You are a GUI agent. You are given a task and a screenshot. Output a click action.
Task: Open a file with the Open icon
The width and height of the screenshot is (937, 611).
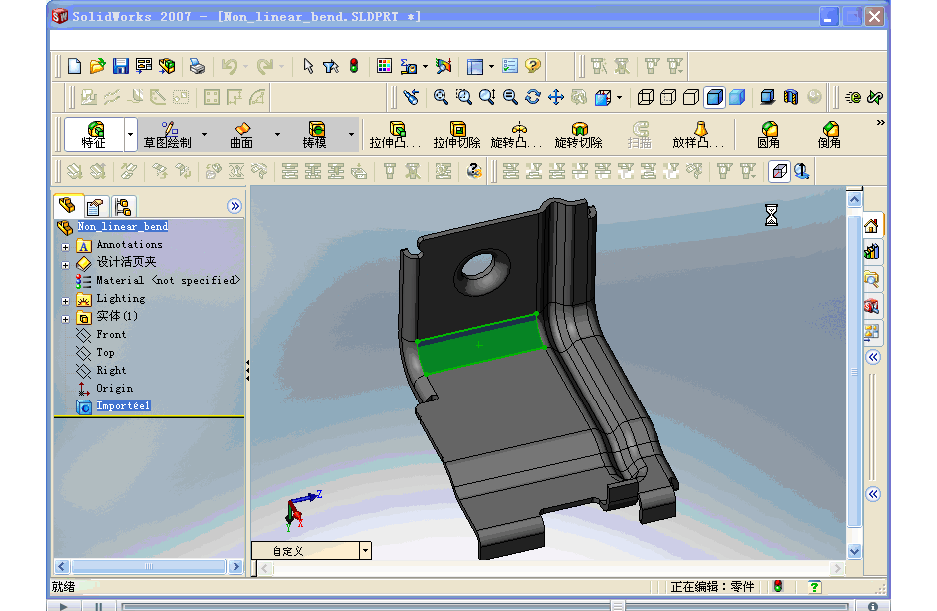[x=97, y=66]
